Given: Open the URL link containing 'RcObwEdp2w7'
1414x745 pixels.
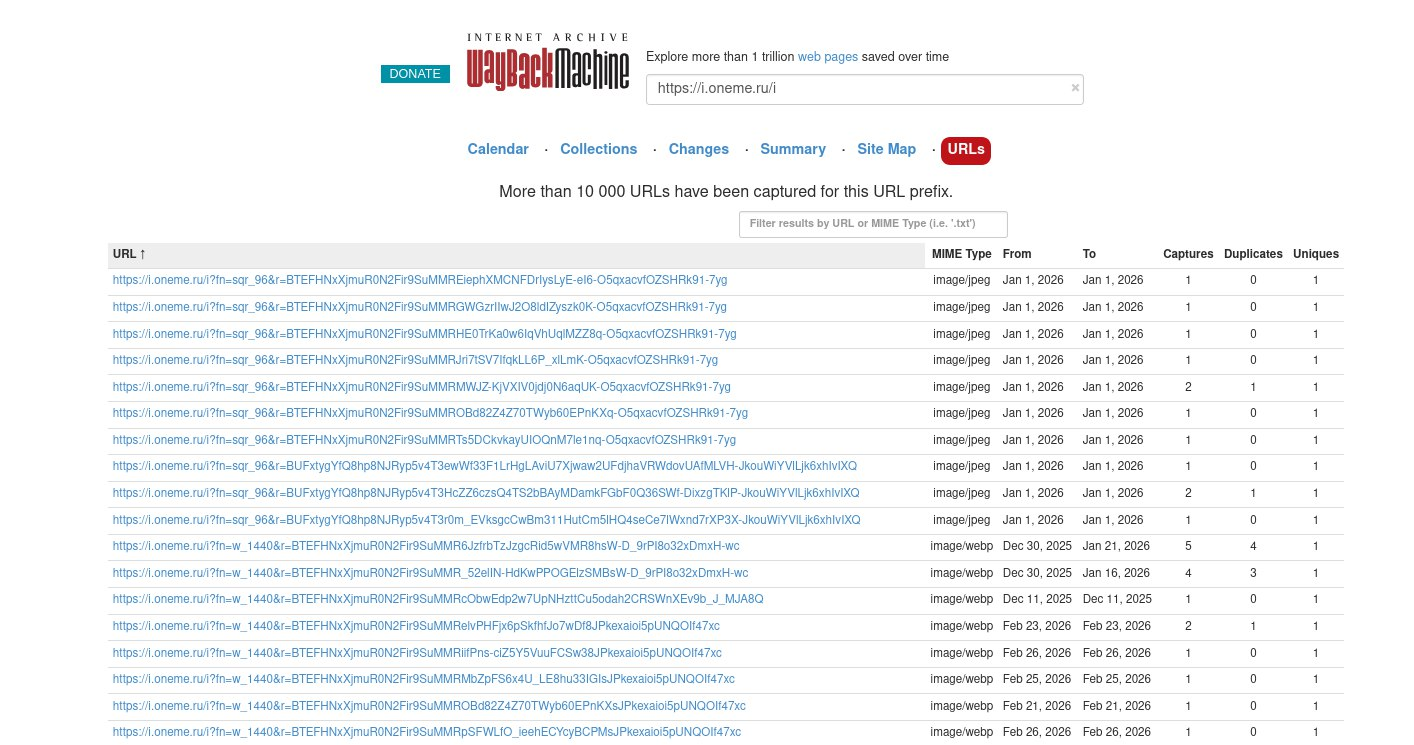Looking at the screenshot, I should (438, 599).
